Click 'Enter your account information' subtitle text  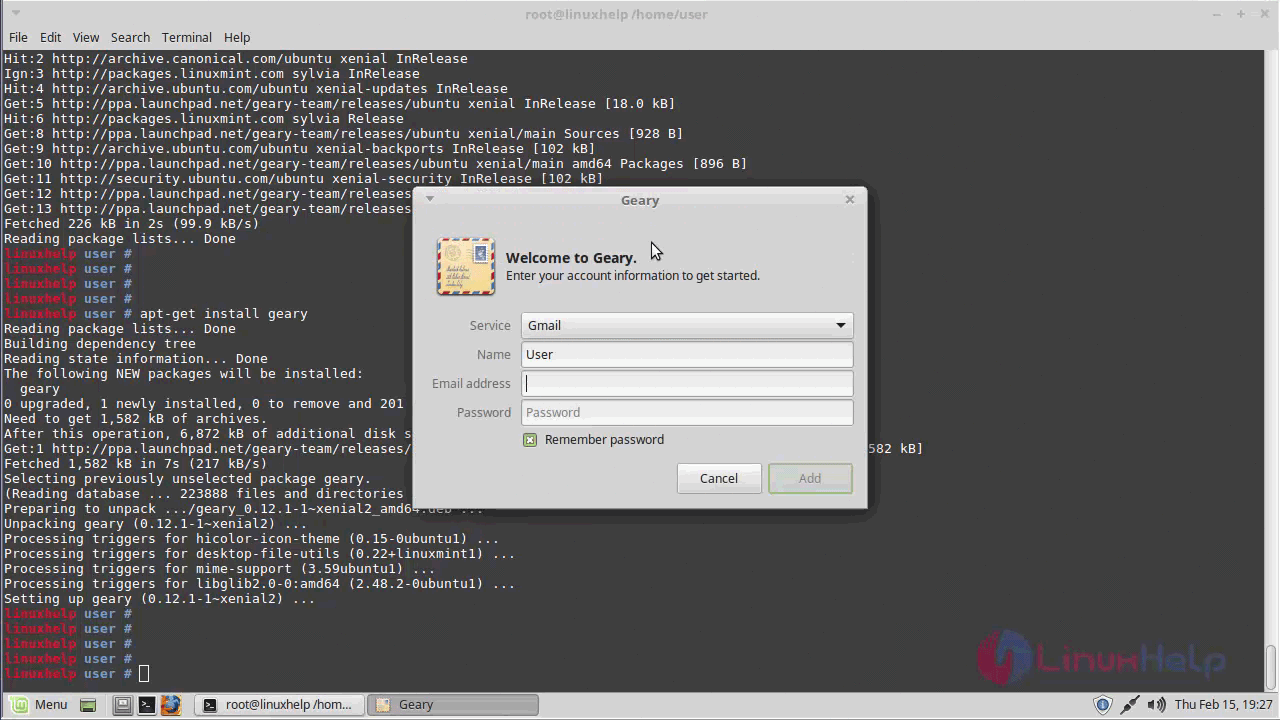(633, 276)
